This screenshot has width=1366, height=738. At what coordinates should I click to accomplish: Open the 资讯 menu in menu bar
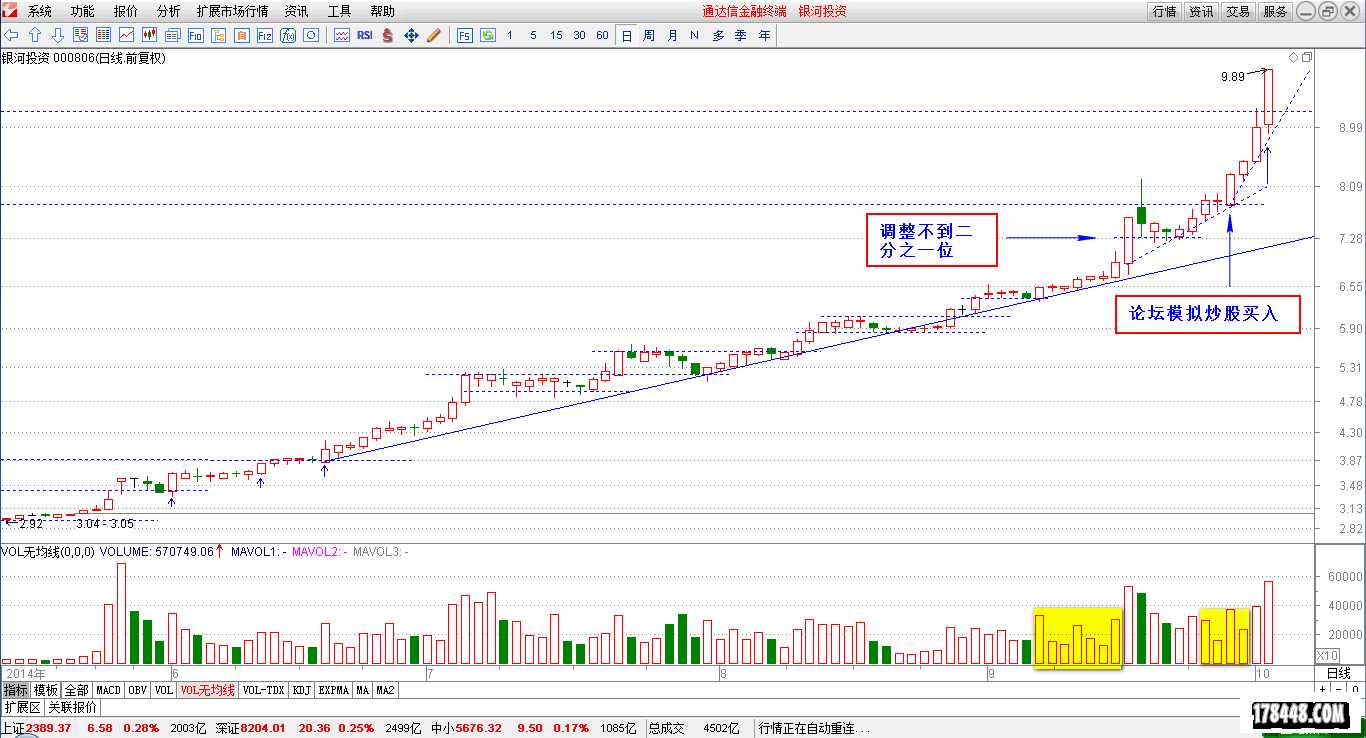[296, 11]
